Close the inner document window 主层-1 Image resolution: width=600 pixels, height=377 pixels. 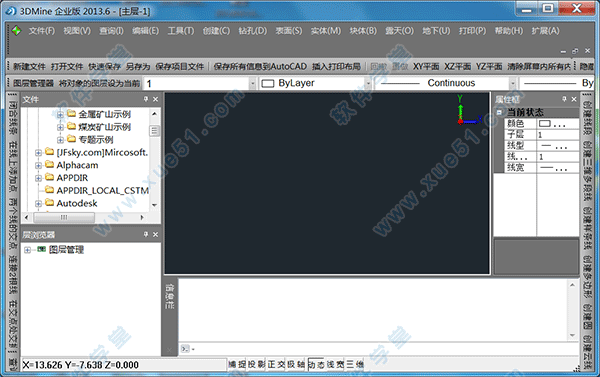click(587, 51)
